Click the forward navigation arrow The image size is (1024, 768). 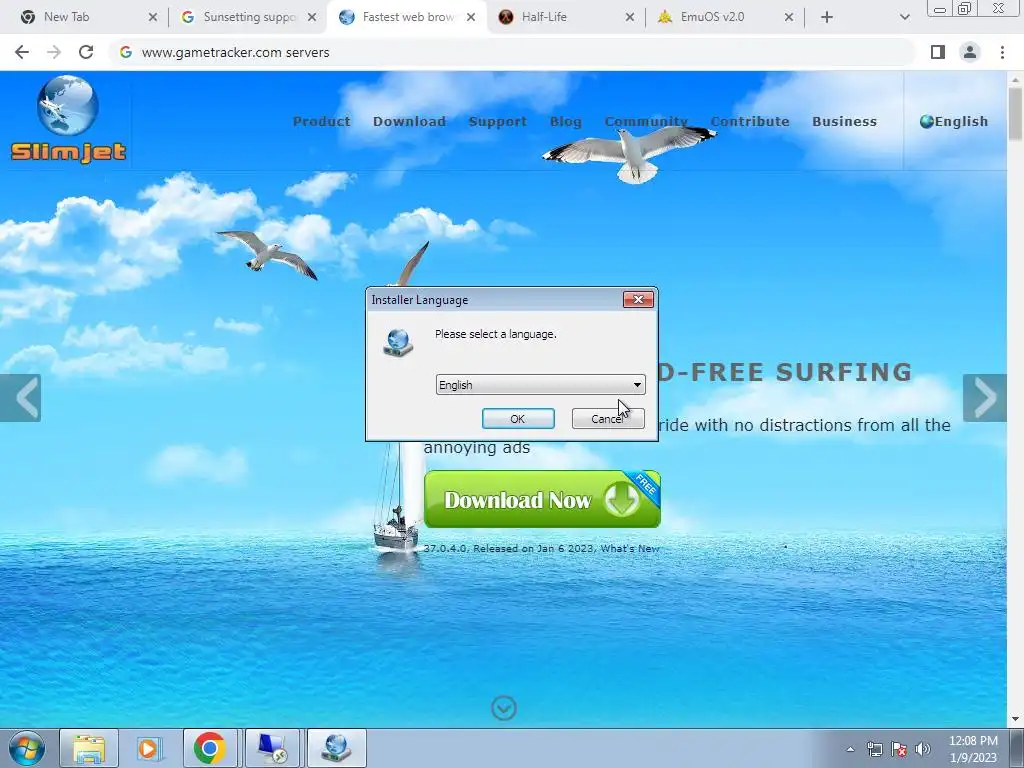click(54, 52)
